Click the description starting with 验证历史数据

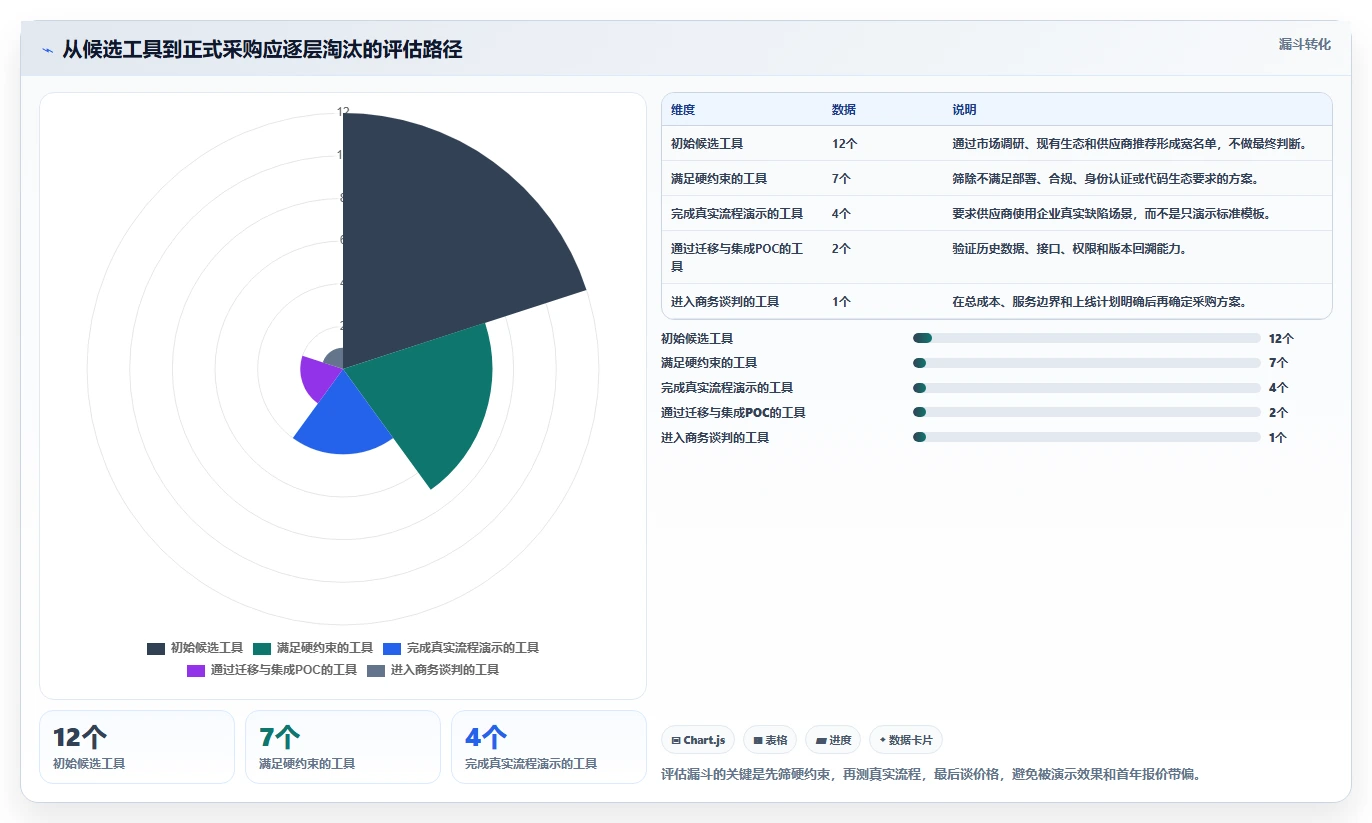(1069, 249)
